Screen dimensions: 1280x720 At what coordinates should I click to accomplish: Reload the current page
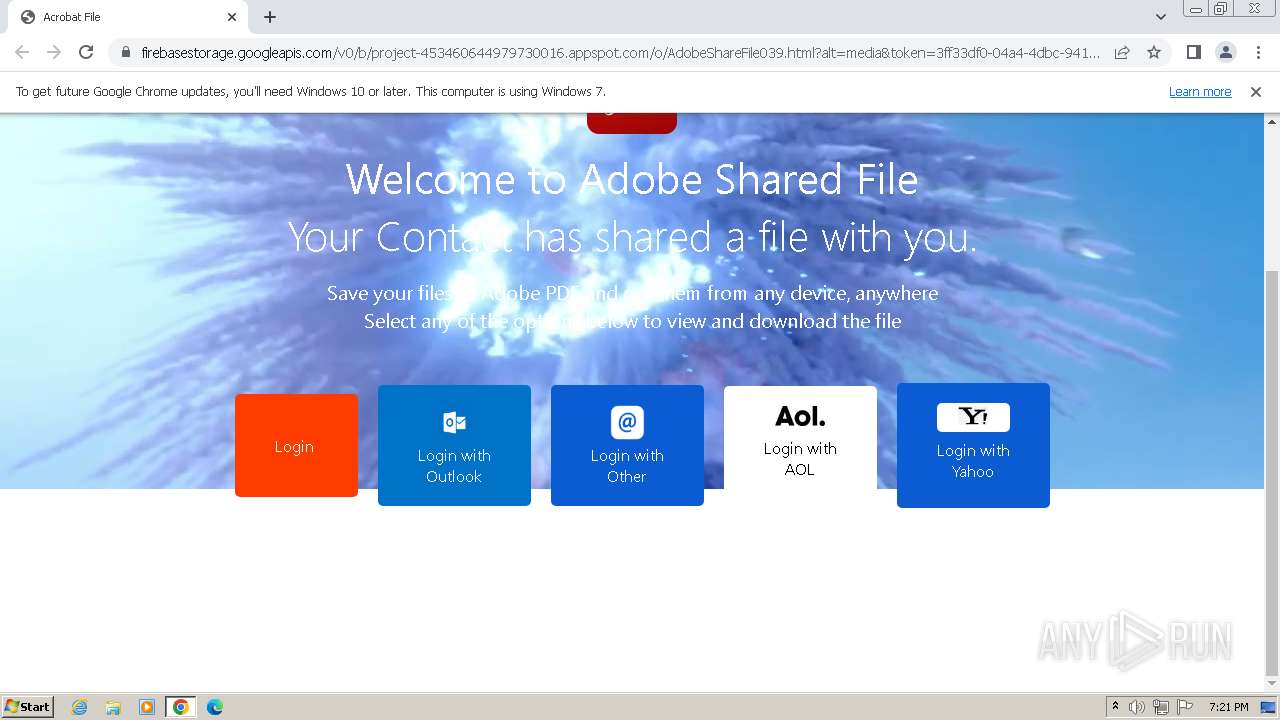tap(86, 52)
